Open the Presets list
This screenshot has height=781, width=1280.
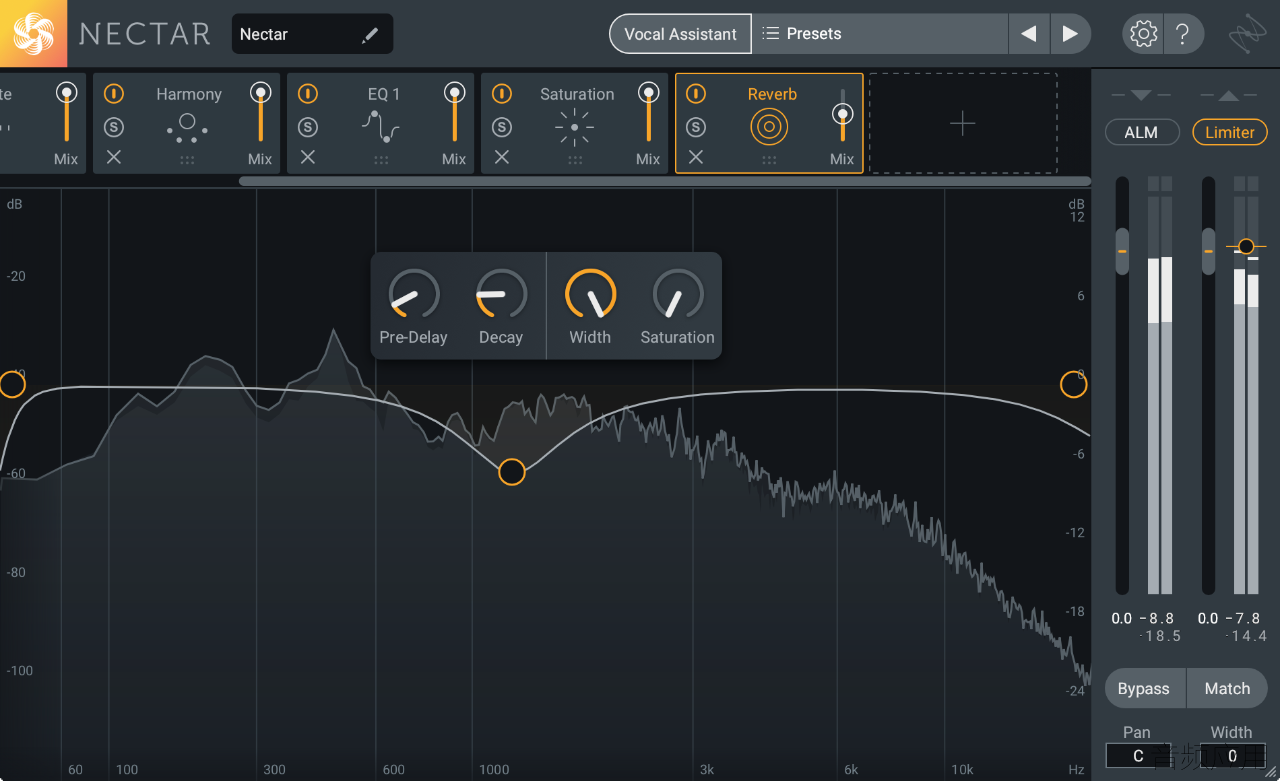pos(879,34)
